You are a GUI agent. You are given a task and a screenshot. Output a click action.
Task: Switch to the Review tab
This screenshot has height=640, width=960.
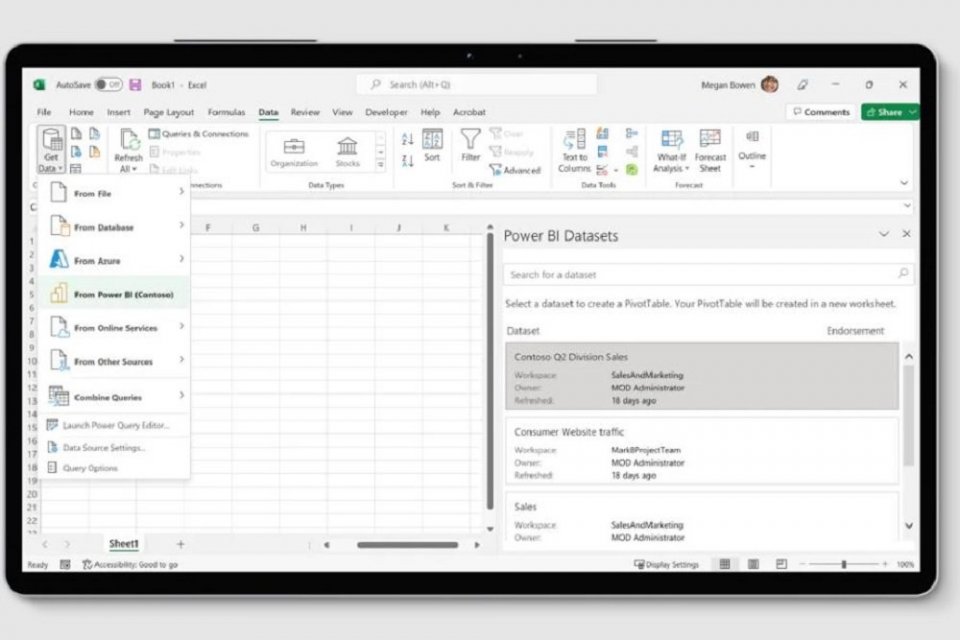tap(305, 112)
